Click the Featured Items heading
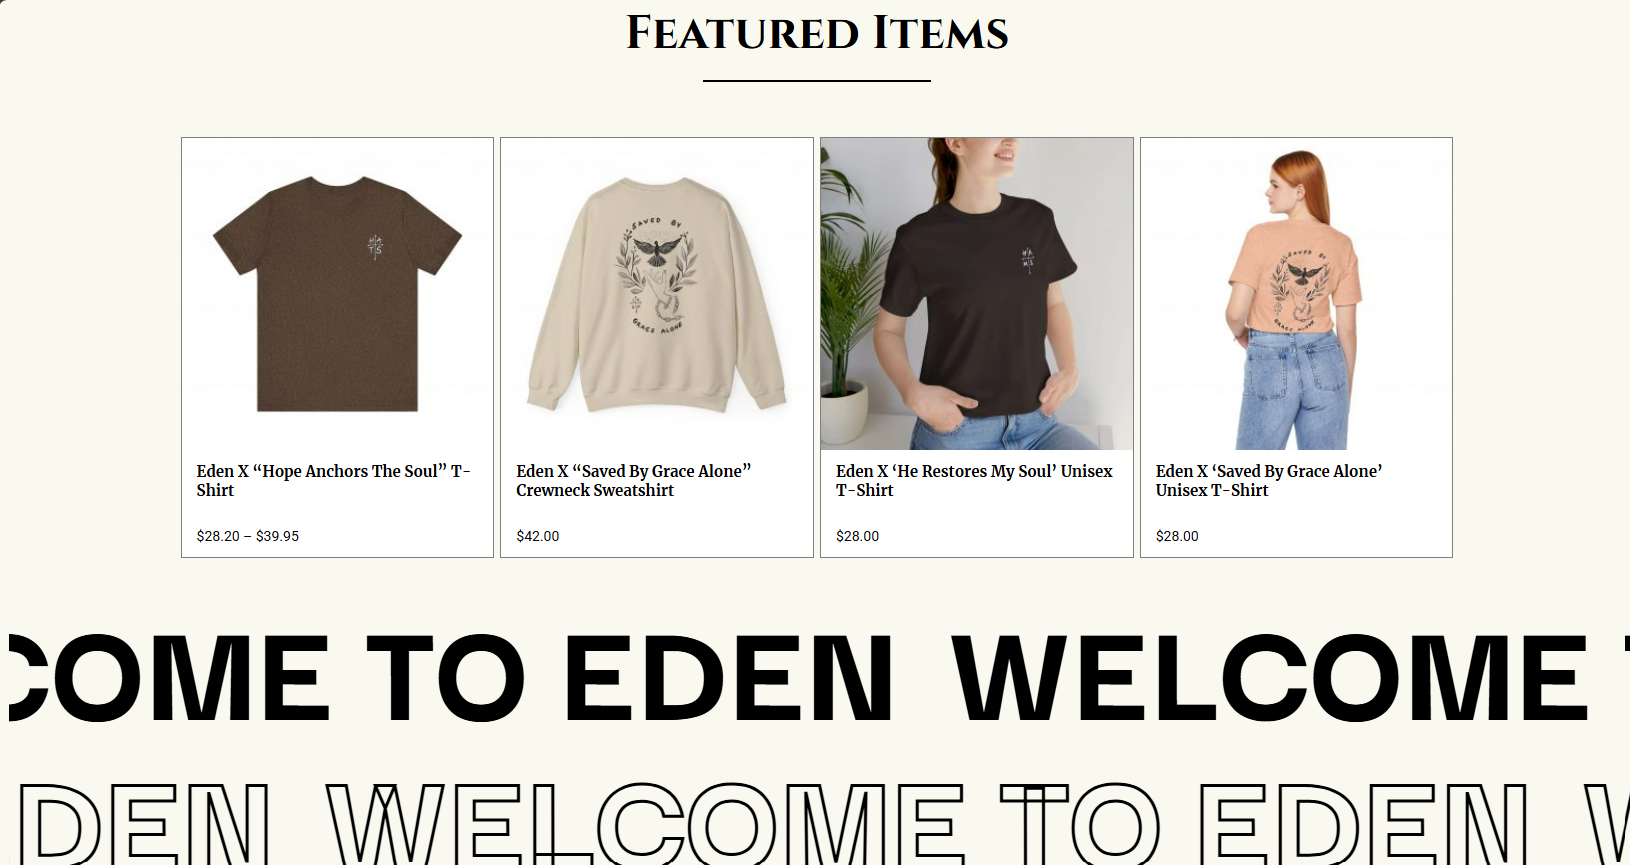This screenshot has height=865, width=1630. pyautogui.click(x=817, y=32)
